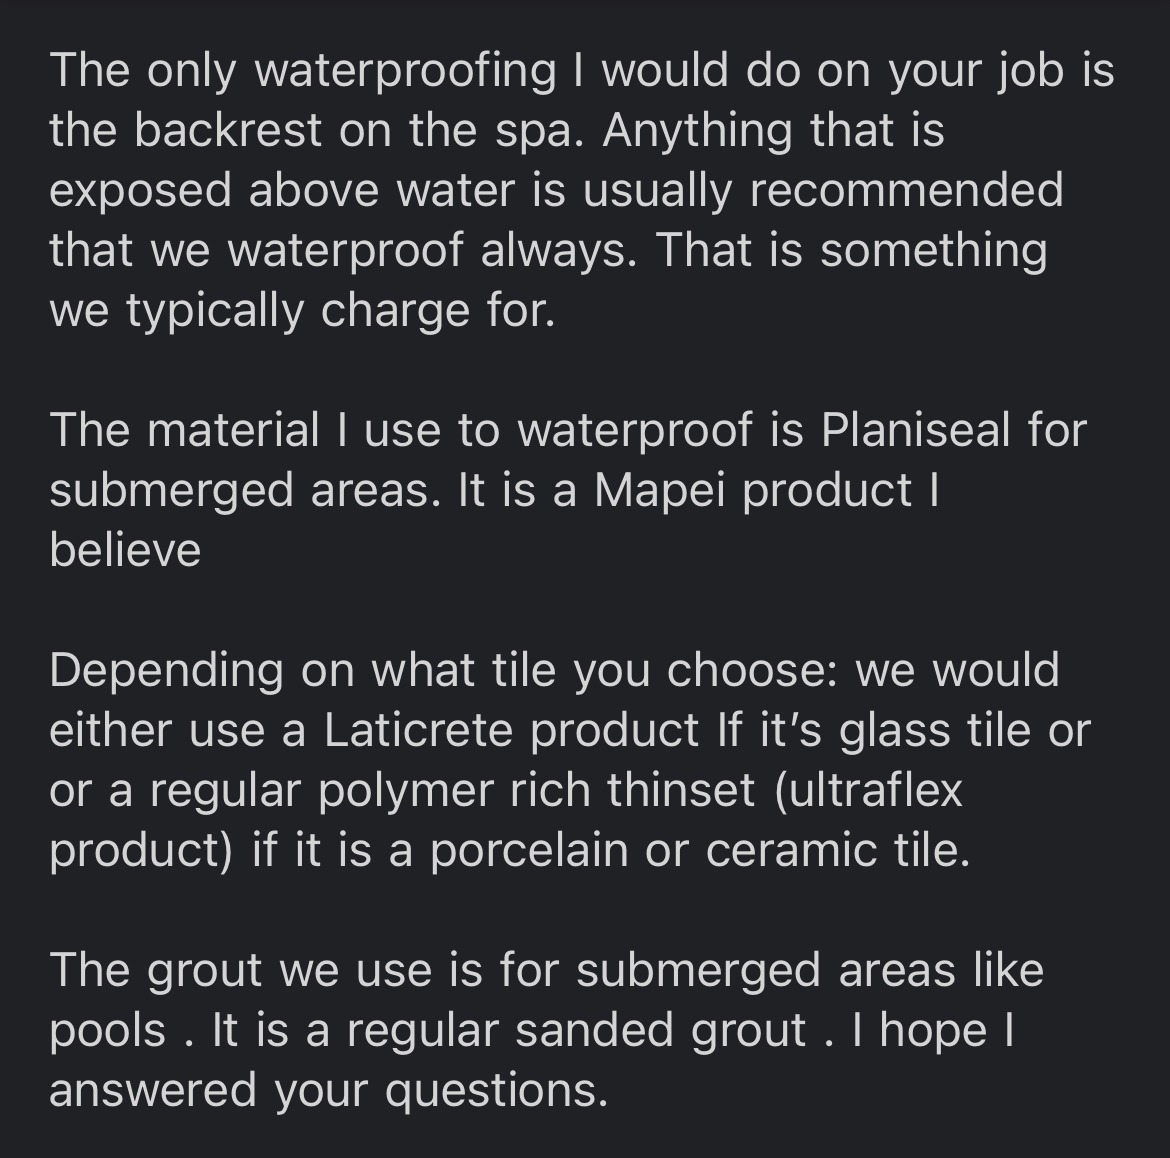Viewport: 1170px width, 1158px height.
Task: Click the phrase 'charge for.' in first paragraph
Action: coord(438,310)
